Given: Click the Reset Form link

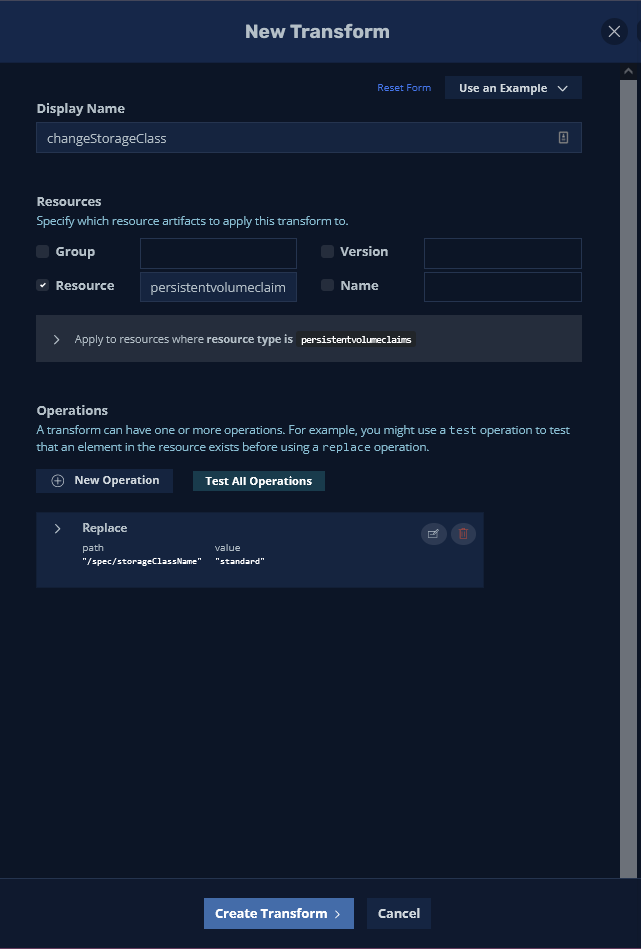Looking at the screenshot, I should (404, 88).
